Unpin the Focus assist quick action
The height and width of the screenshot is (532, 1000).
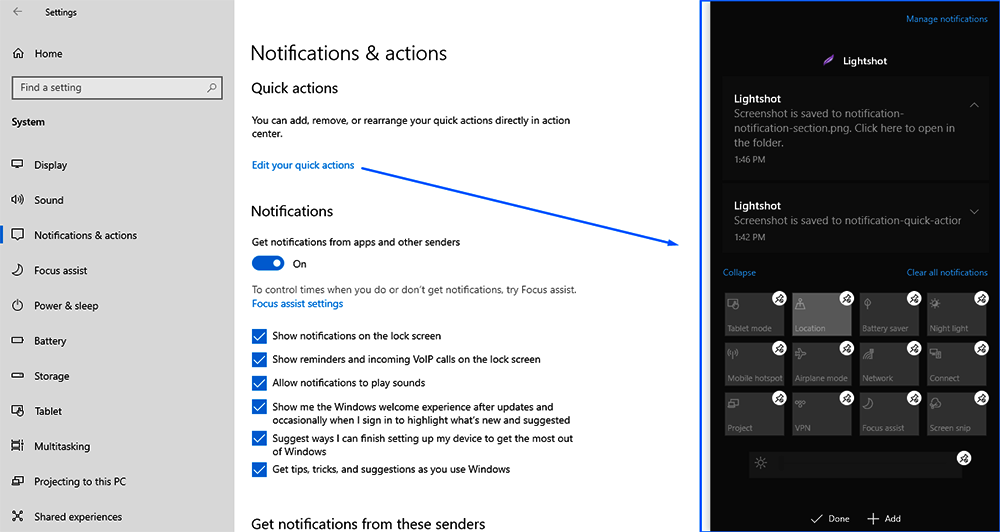915,398
